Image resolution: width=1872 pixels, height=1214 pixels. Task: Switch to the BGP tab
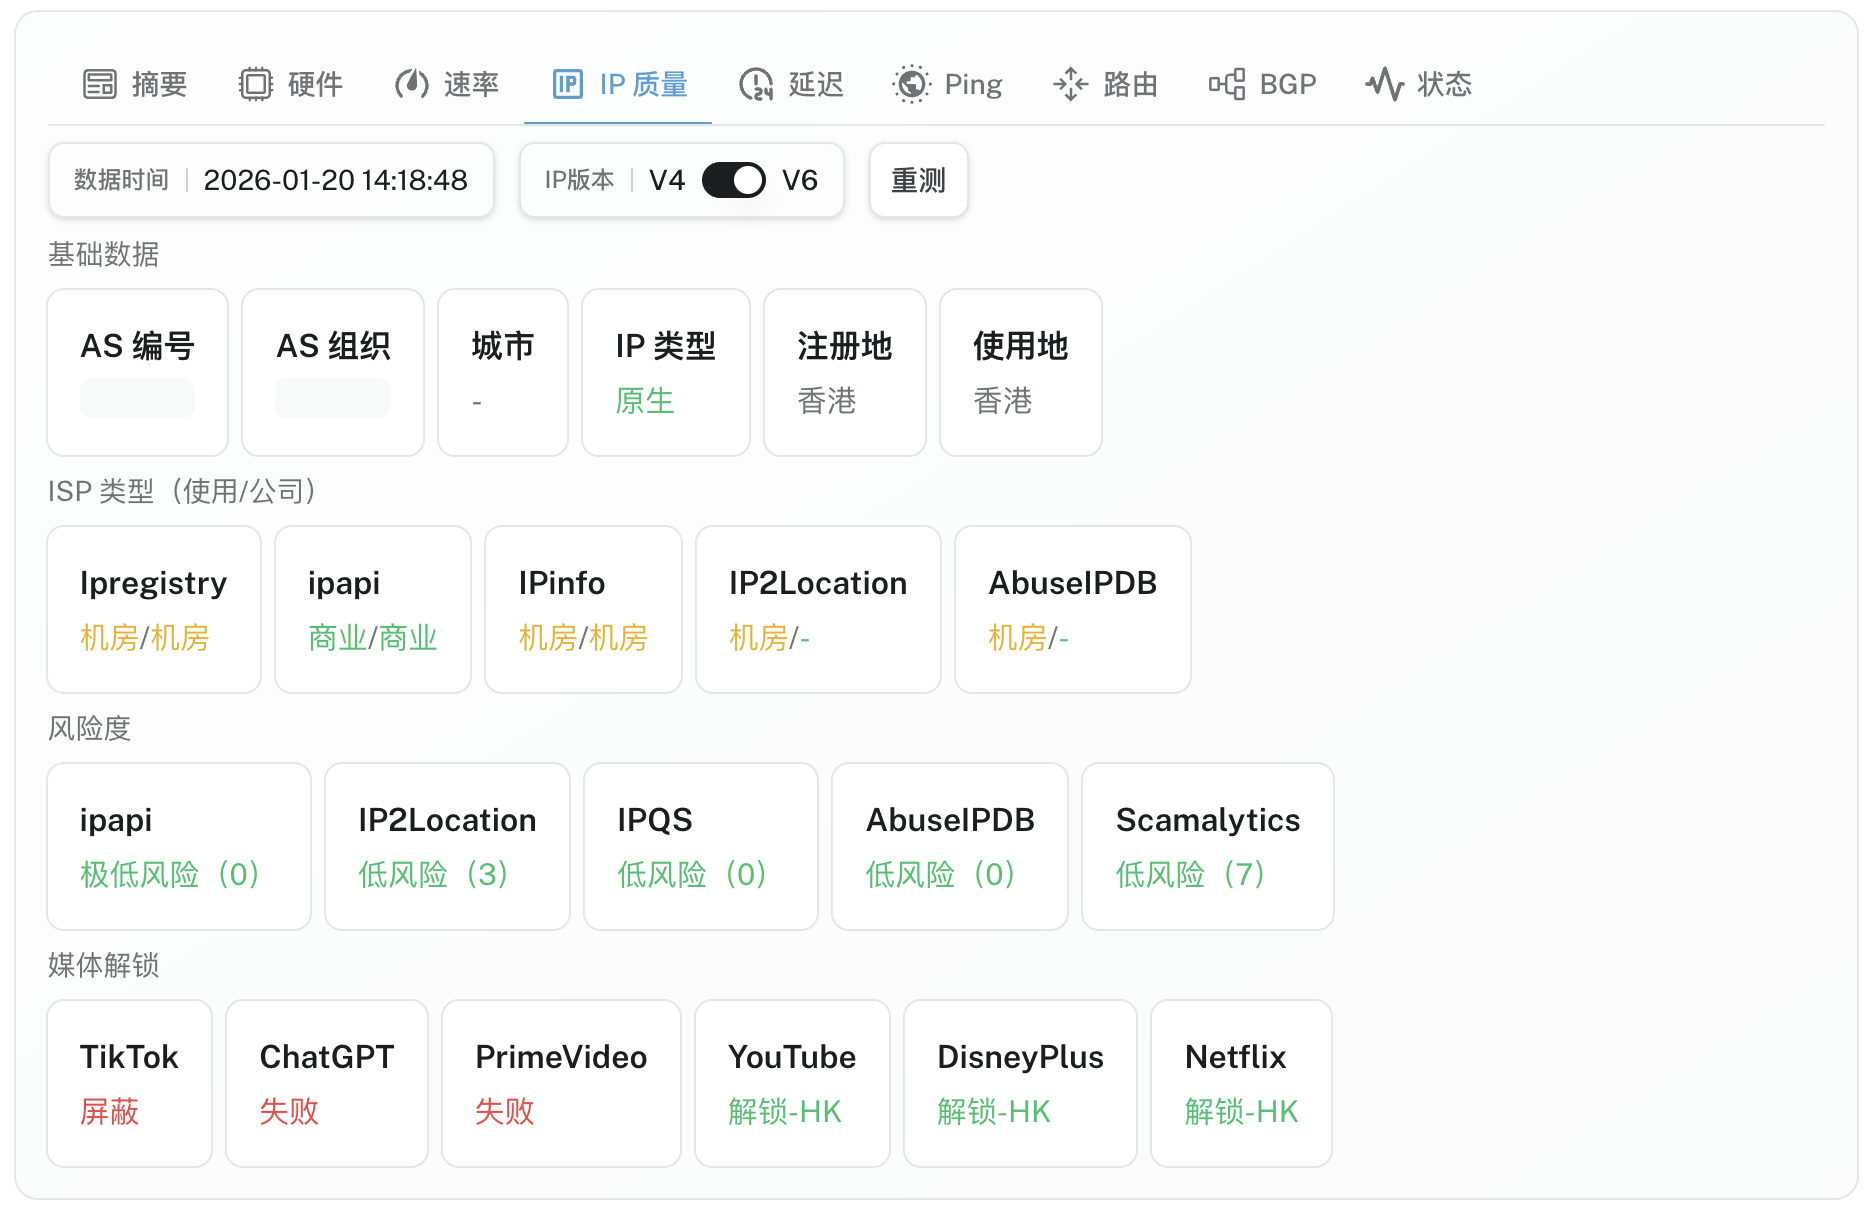(1287, 84)
